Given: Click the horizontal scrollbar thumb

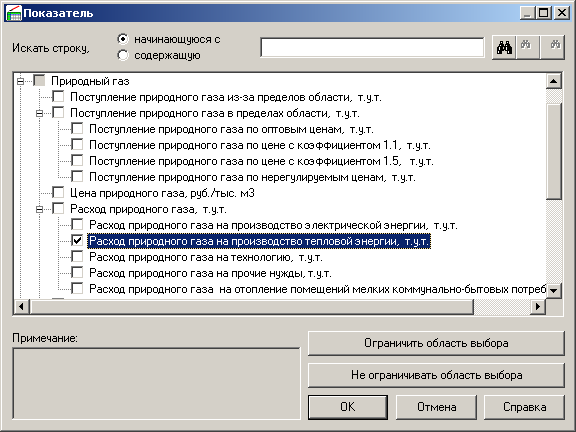Looking at the screenshot, I should click(252, 306).
